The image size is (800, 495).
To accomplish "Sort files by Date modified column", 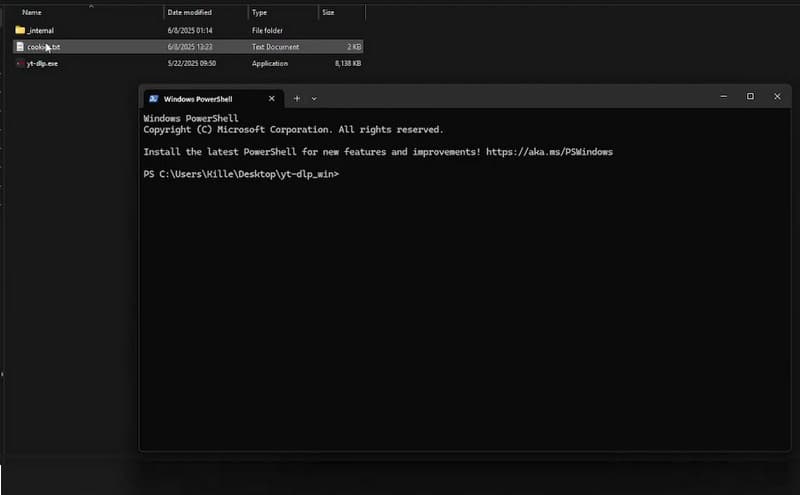I will (189, 12).
